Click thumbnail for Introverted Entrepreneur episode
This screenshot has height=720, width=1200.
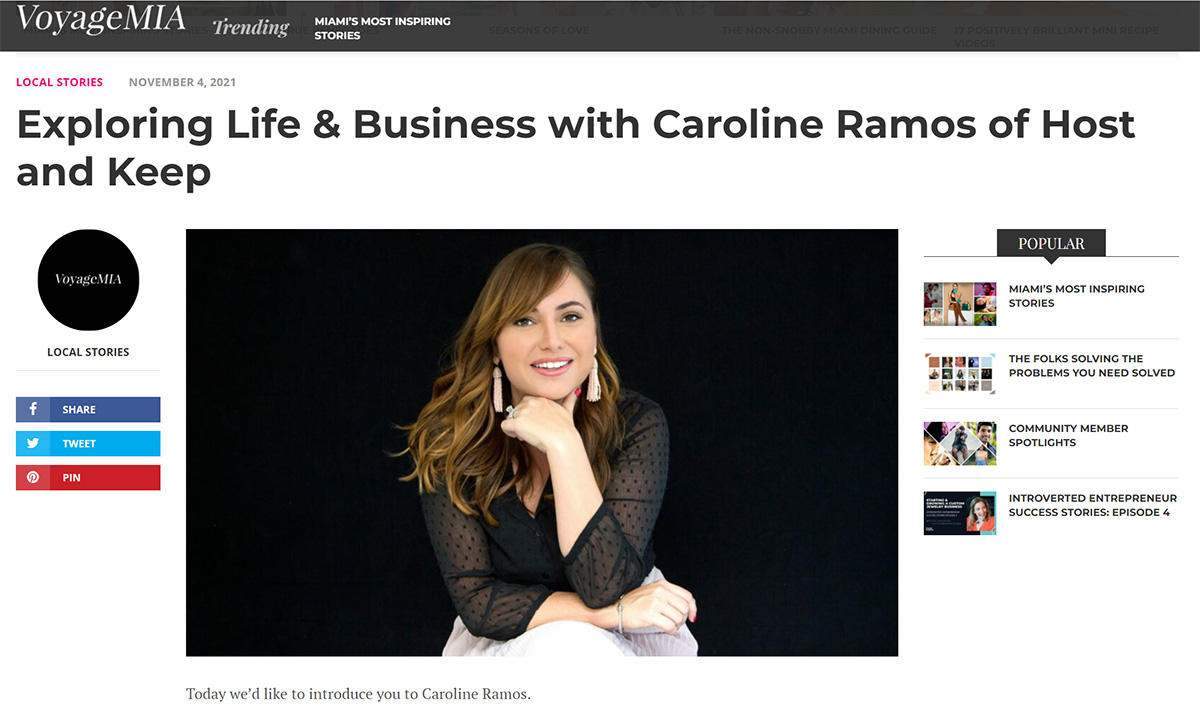pyautogui.click(x=960, y=513)
